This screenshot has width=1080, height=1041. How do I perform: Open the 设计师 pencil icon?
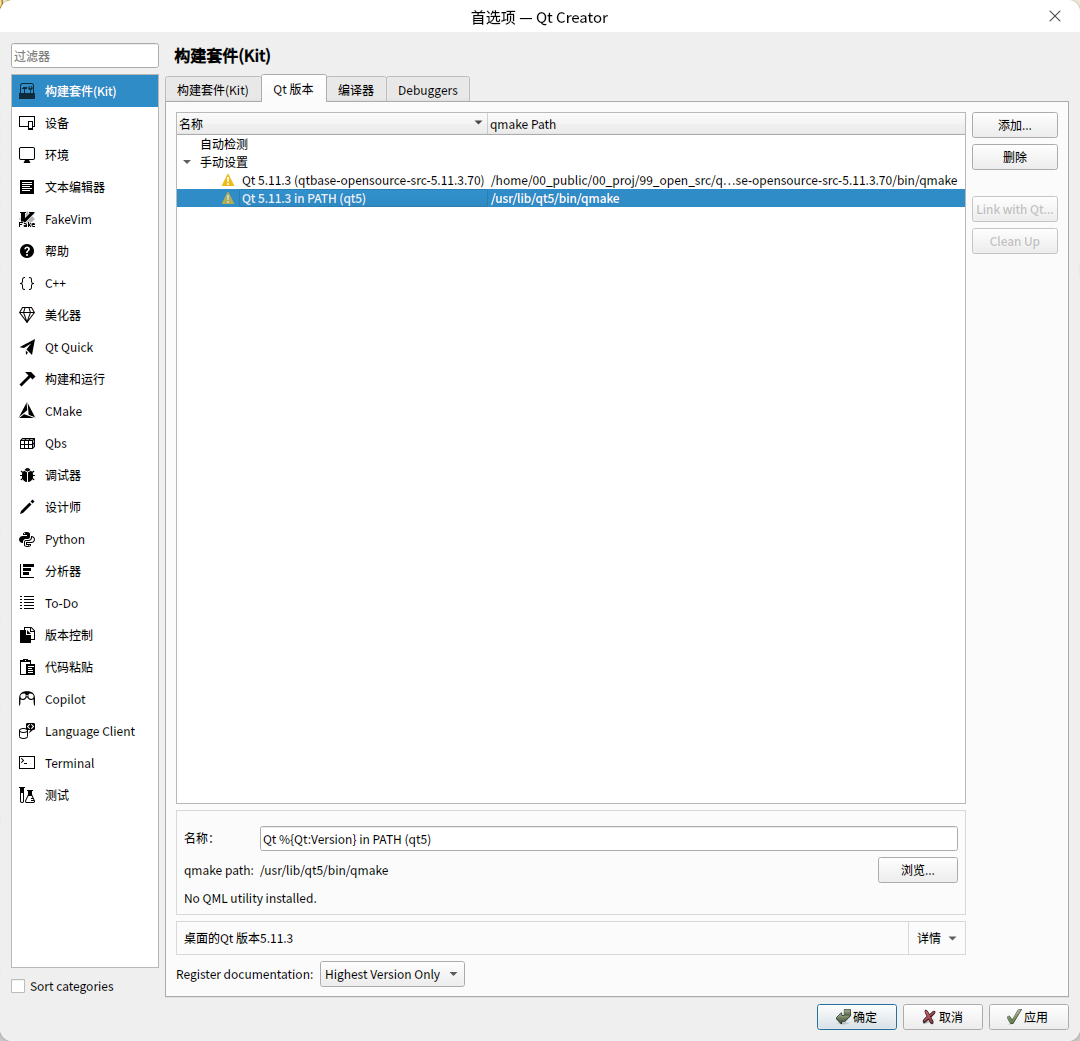point(27,507)
